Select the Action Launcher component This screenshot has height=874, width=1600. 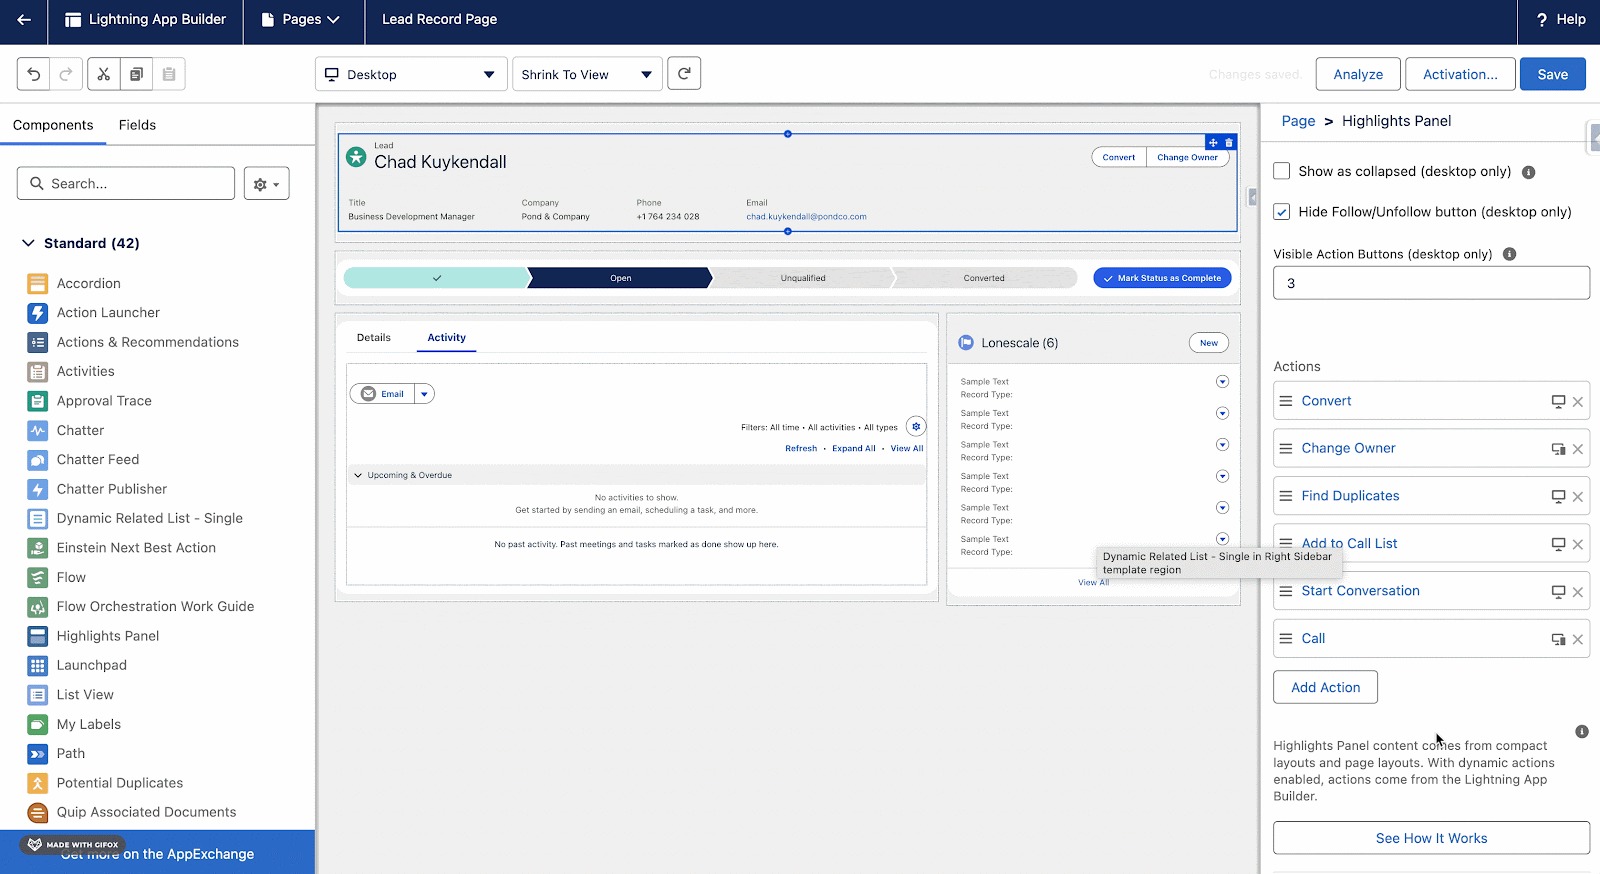click(108, 313)
